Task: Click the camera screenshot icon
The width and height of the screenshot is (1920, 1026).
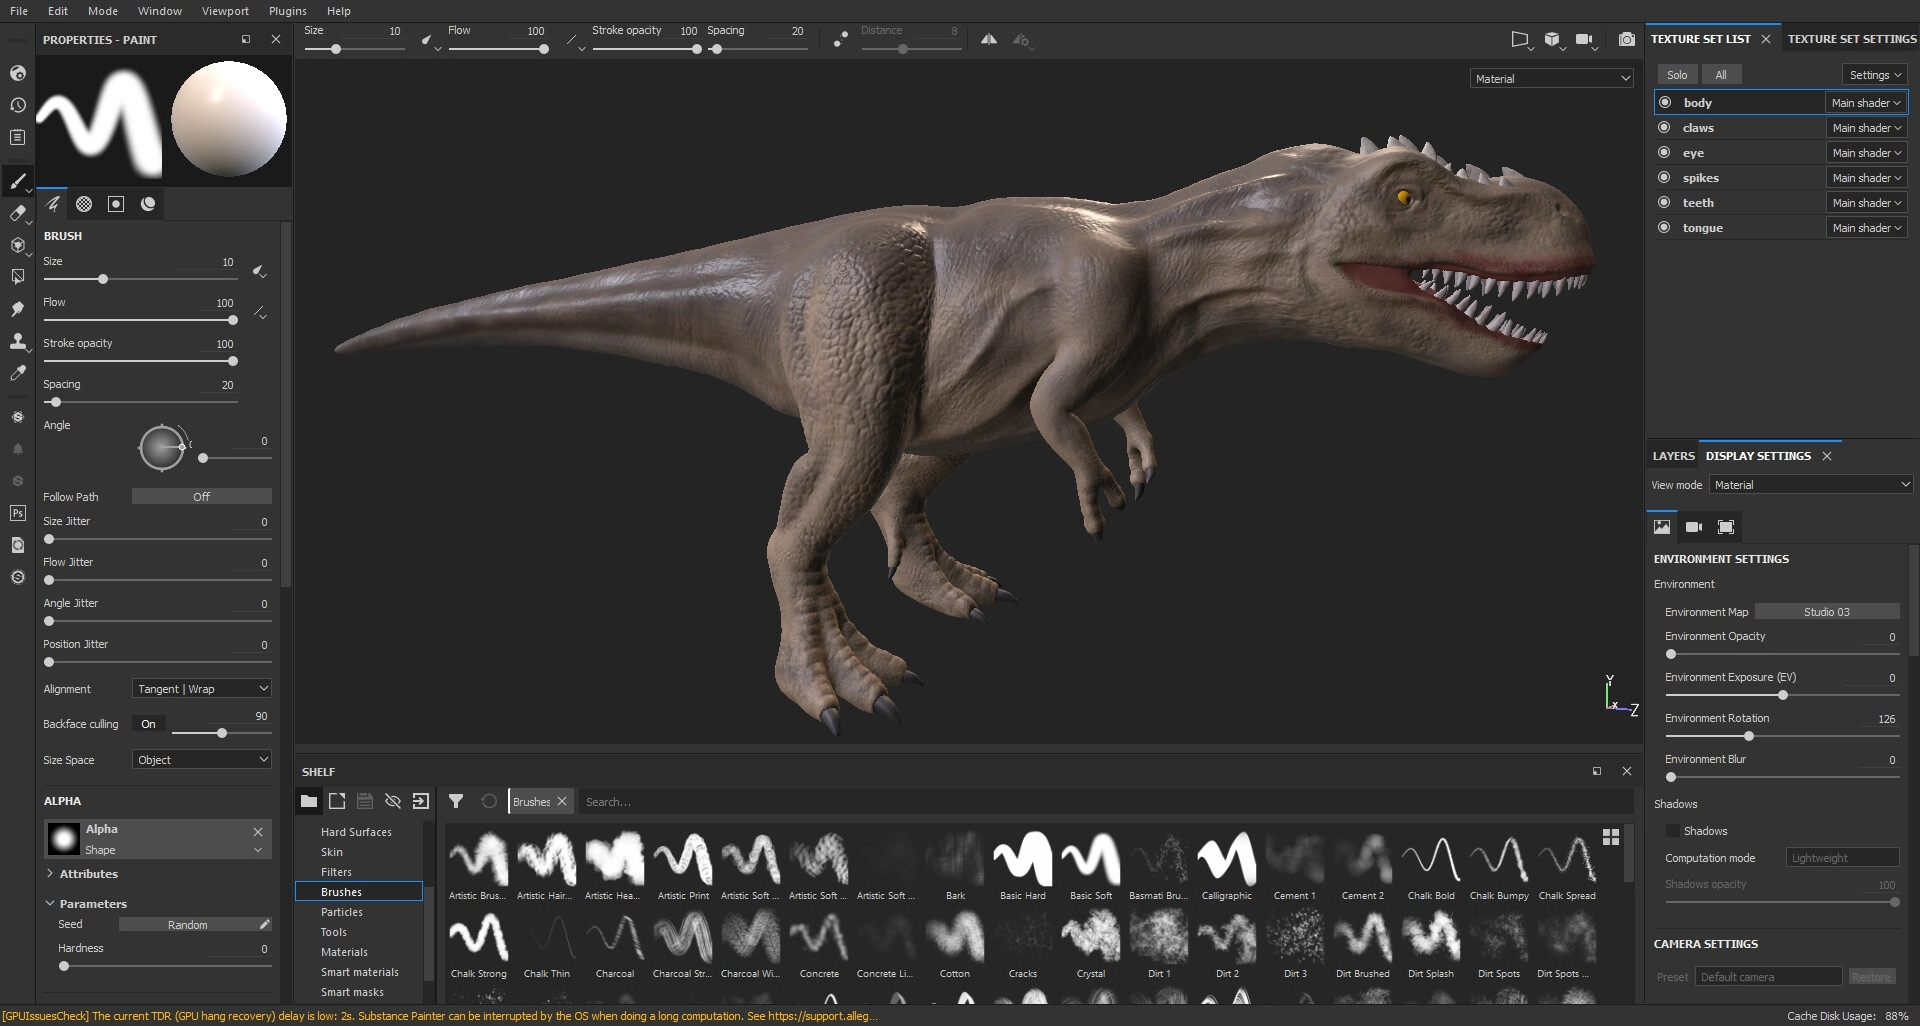Action: pyautogui.click(x=1627, y=40)
